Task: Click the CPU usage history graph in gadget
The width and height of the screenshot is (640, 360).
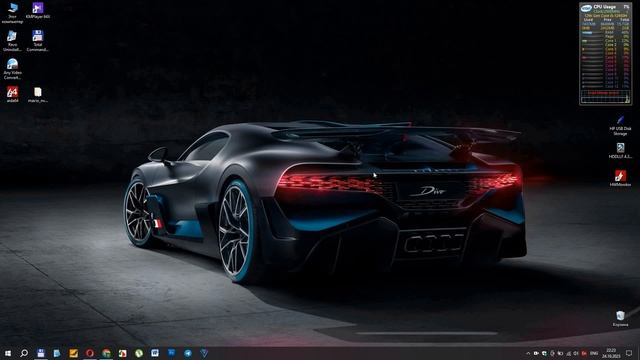Action: coord(605,97)
